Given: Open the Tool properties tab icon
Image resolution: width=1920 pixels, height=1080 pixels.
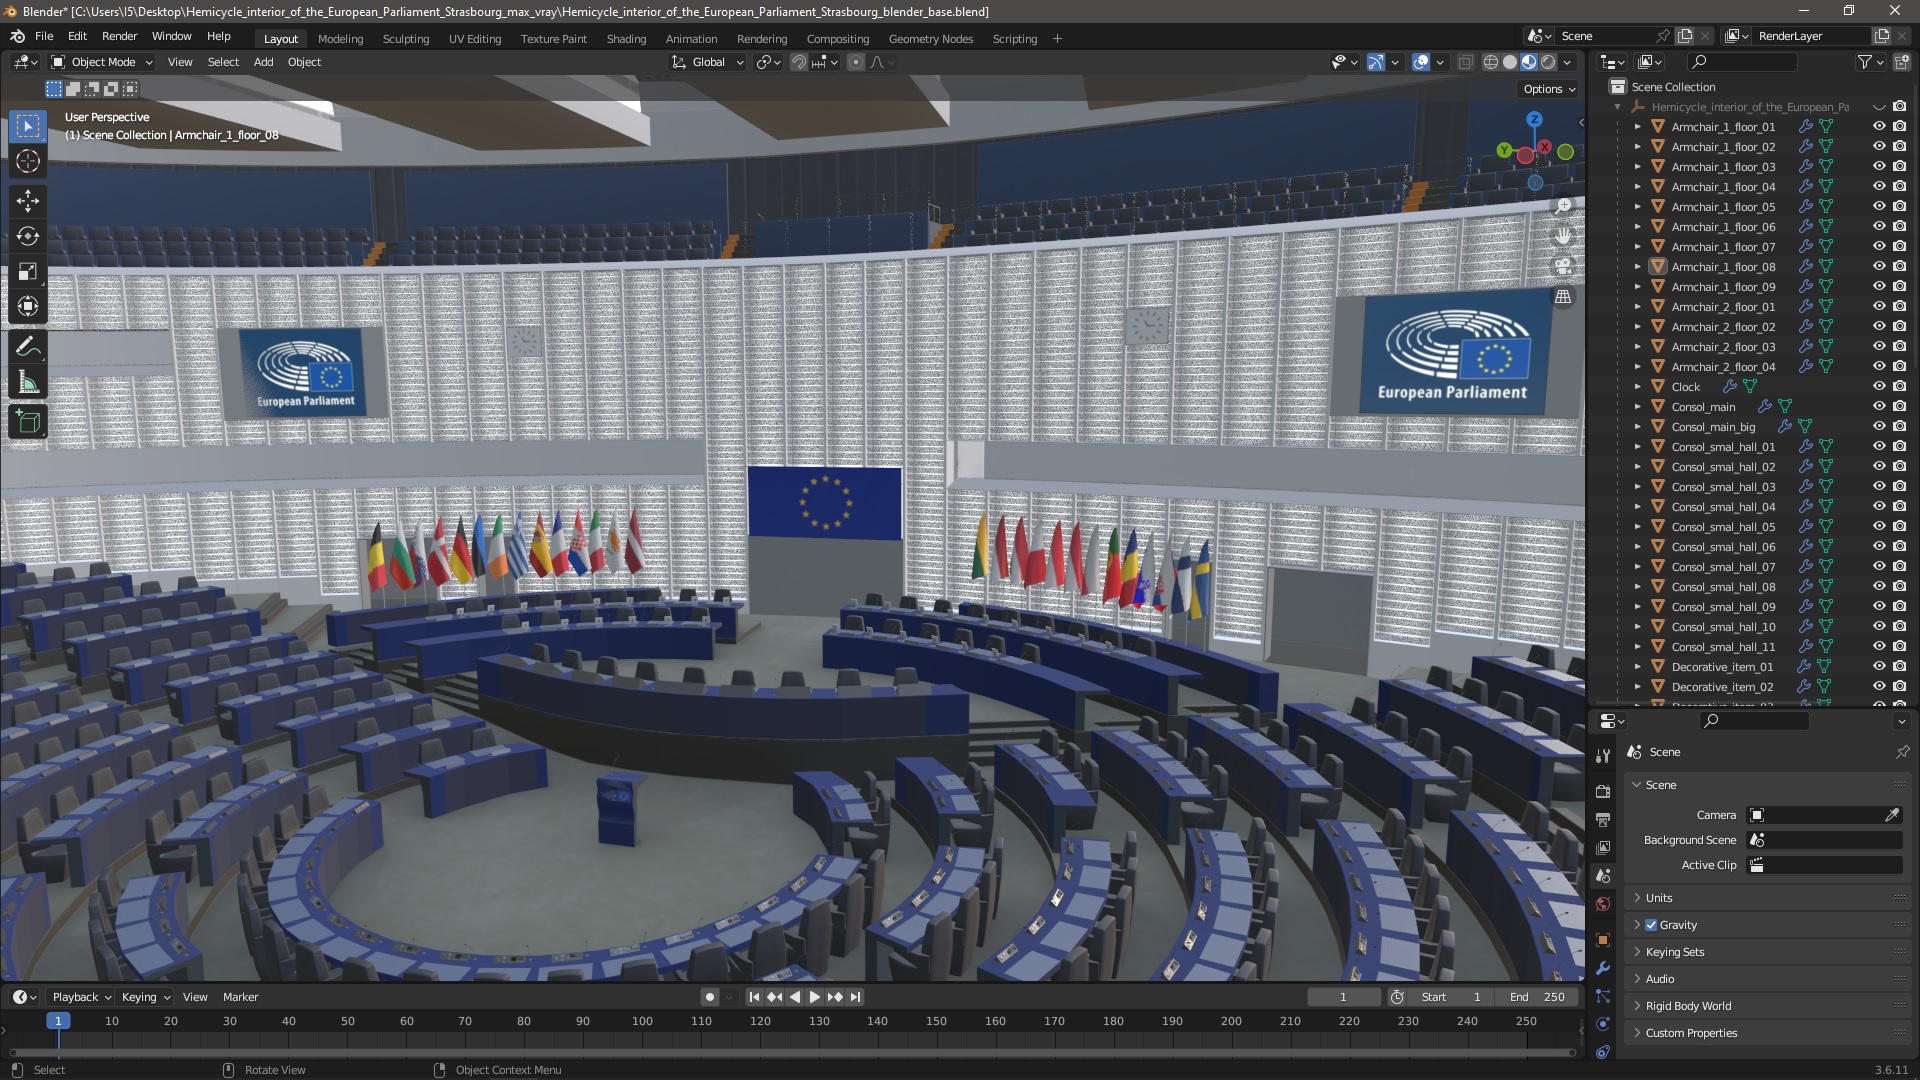Looking at the screenshot, I should (1603, 756).
